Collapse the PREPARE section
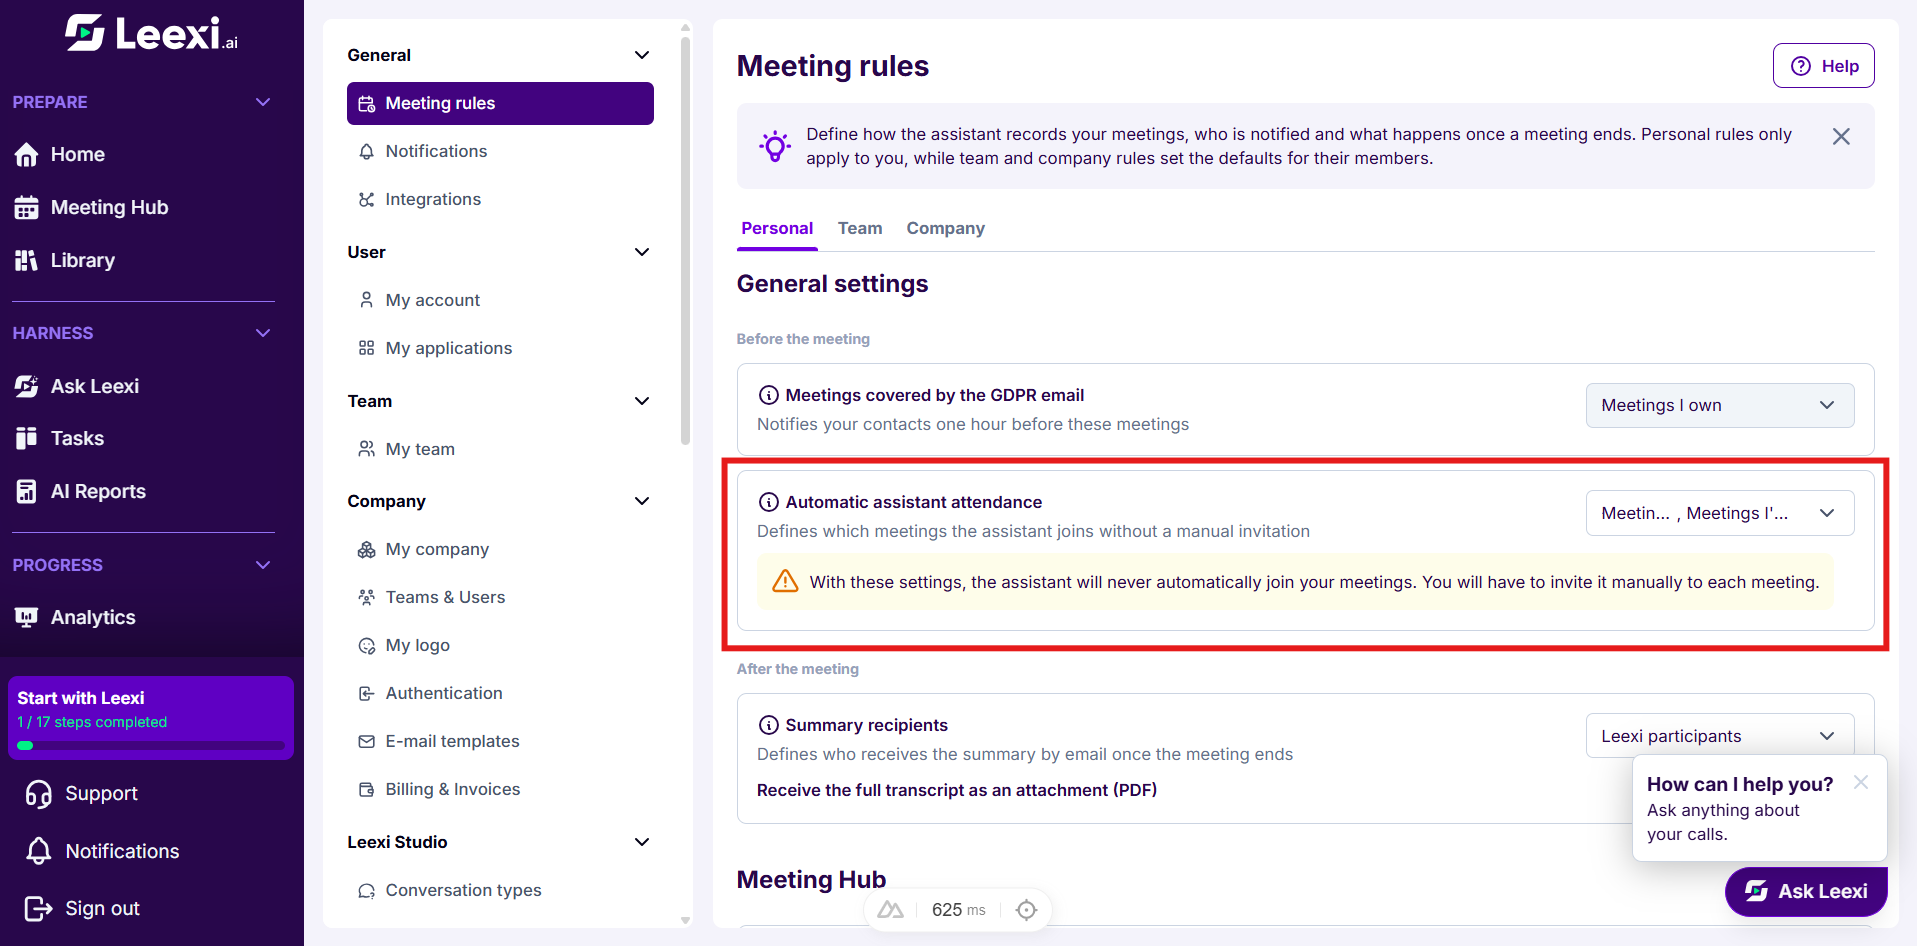The width and height of the screenshot is (1917, 946). pos(263,102)
